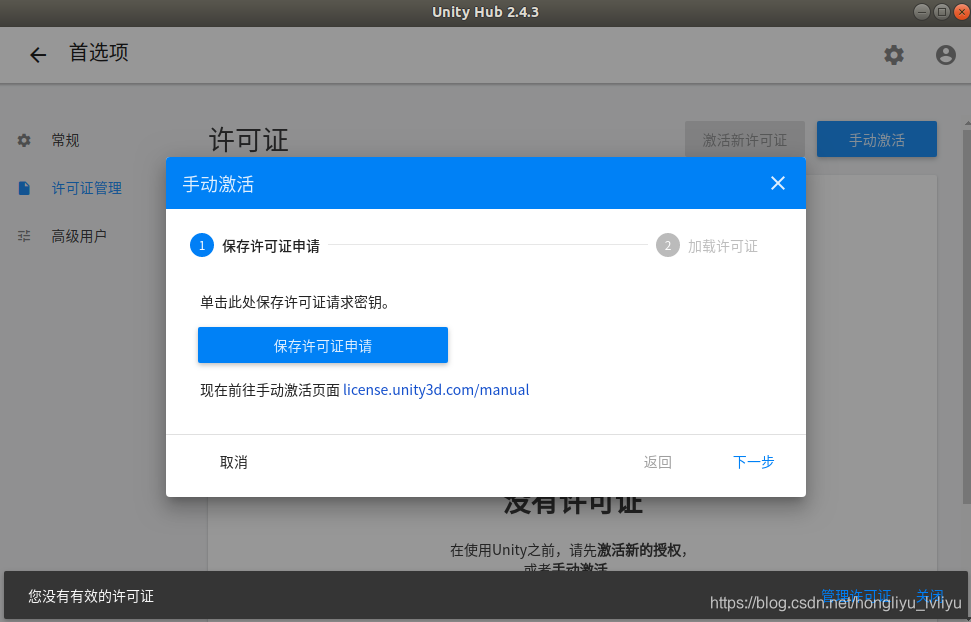Viewport: 971px width, 622px height.
Task: Click the 返回 button
Action: [658, 462]
